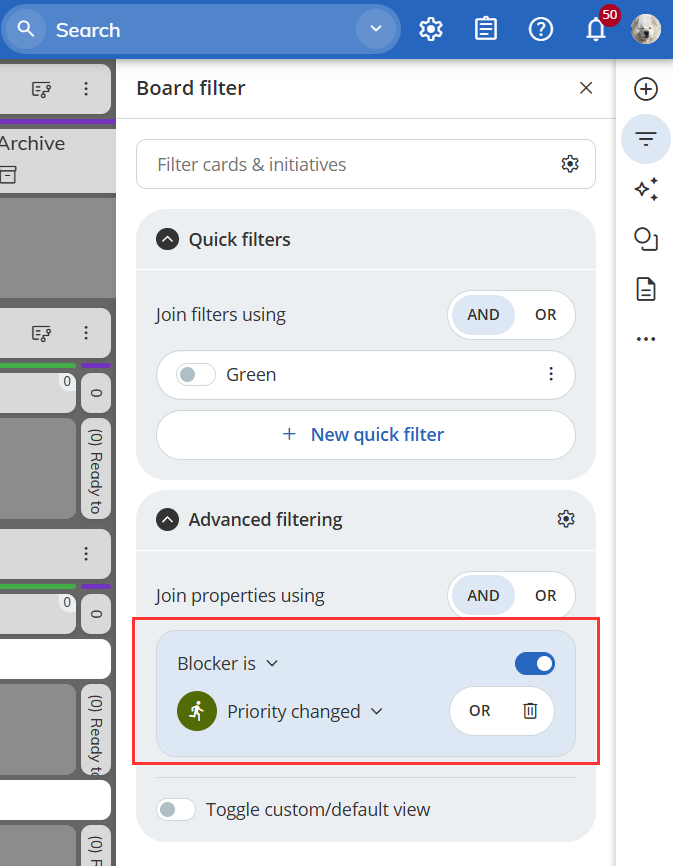Open the AI sparkle icon in sidebar
The height and width of the screenshot is (866, 673).
(646, 189)
